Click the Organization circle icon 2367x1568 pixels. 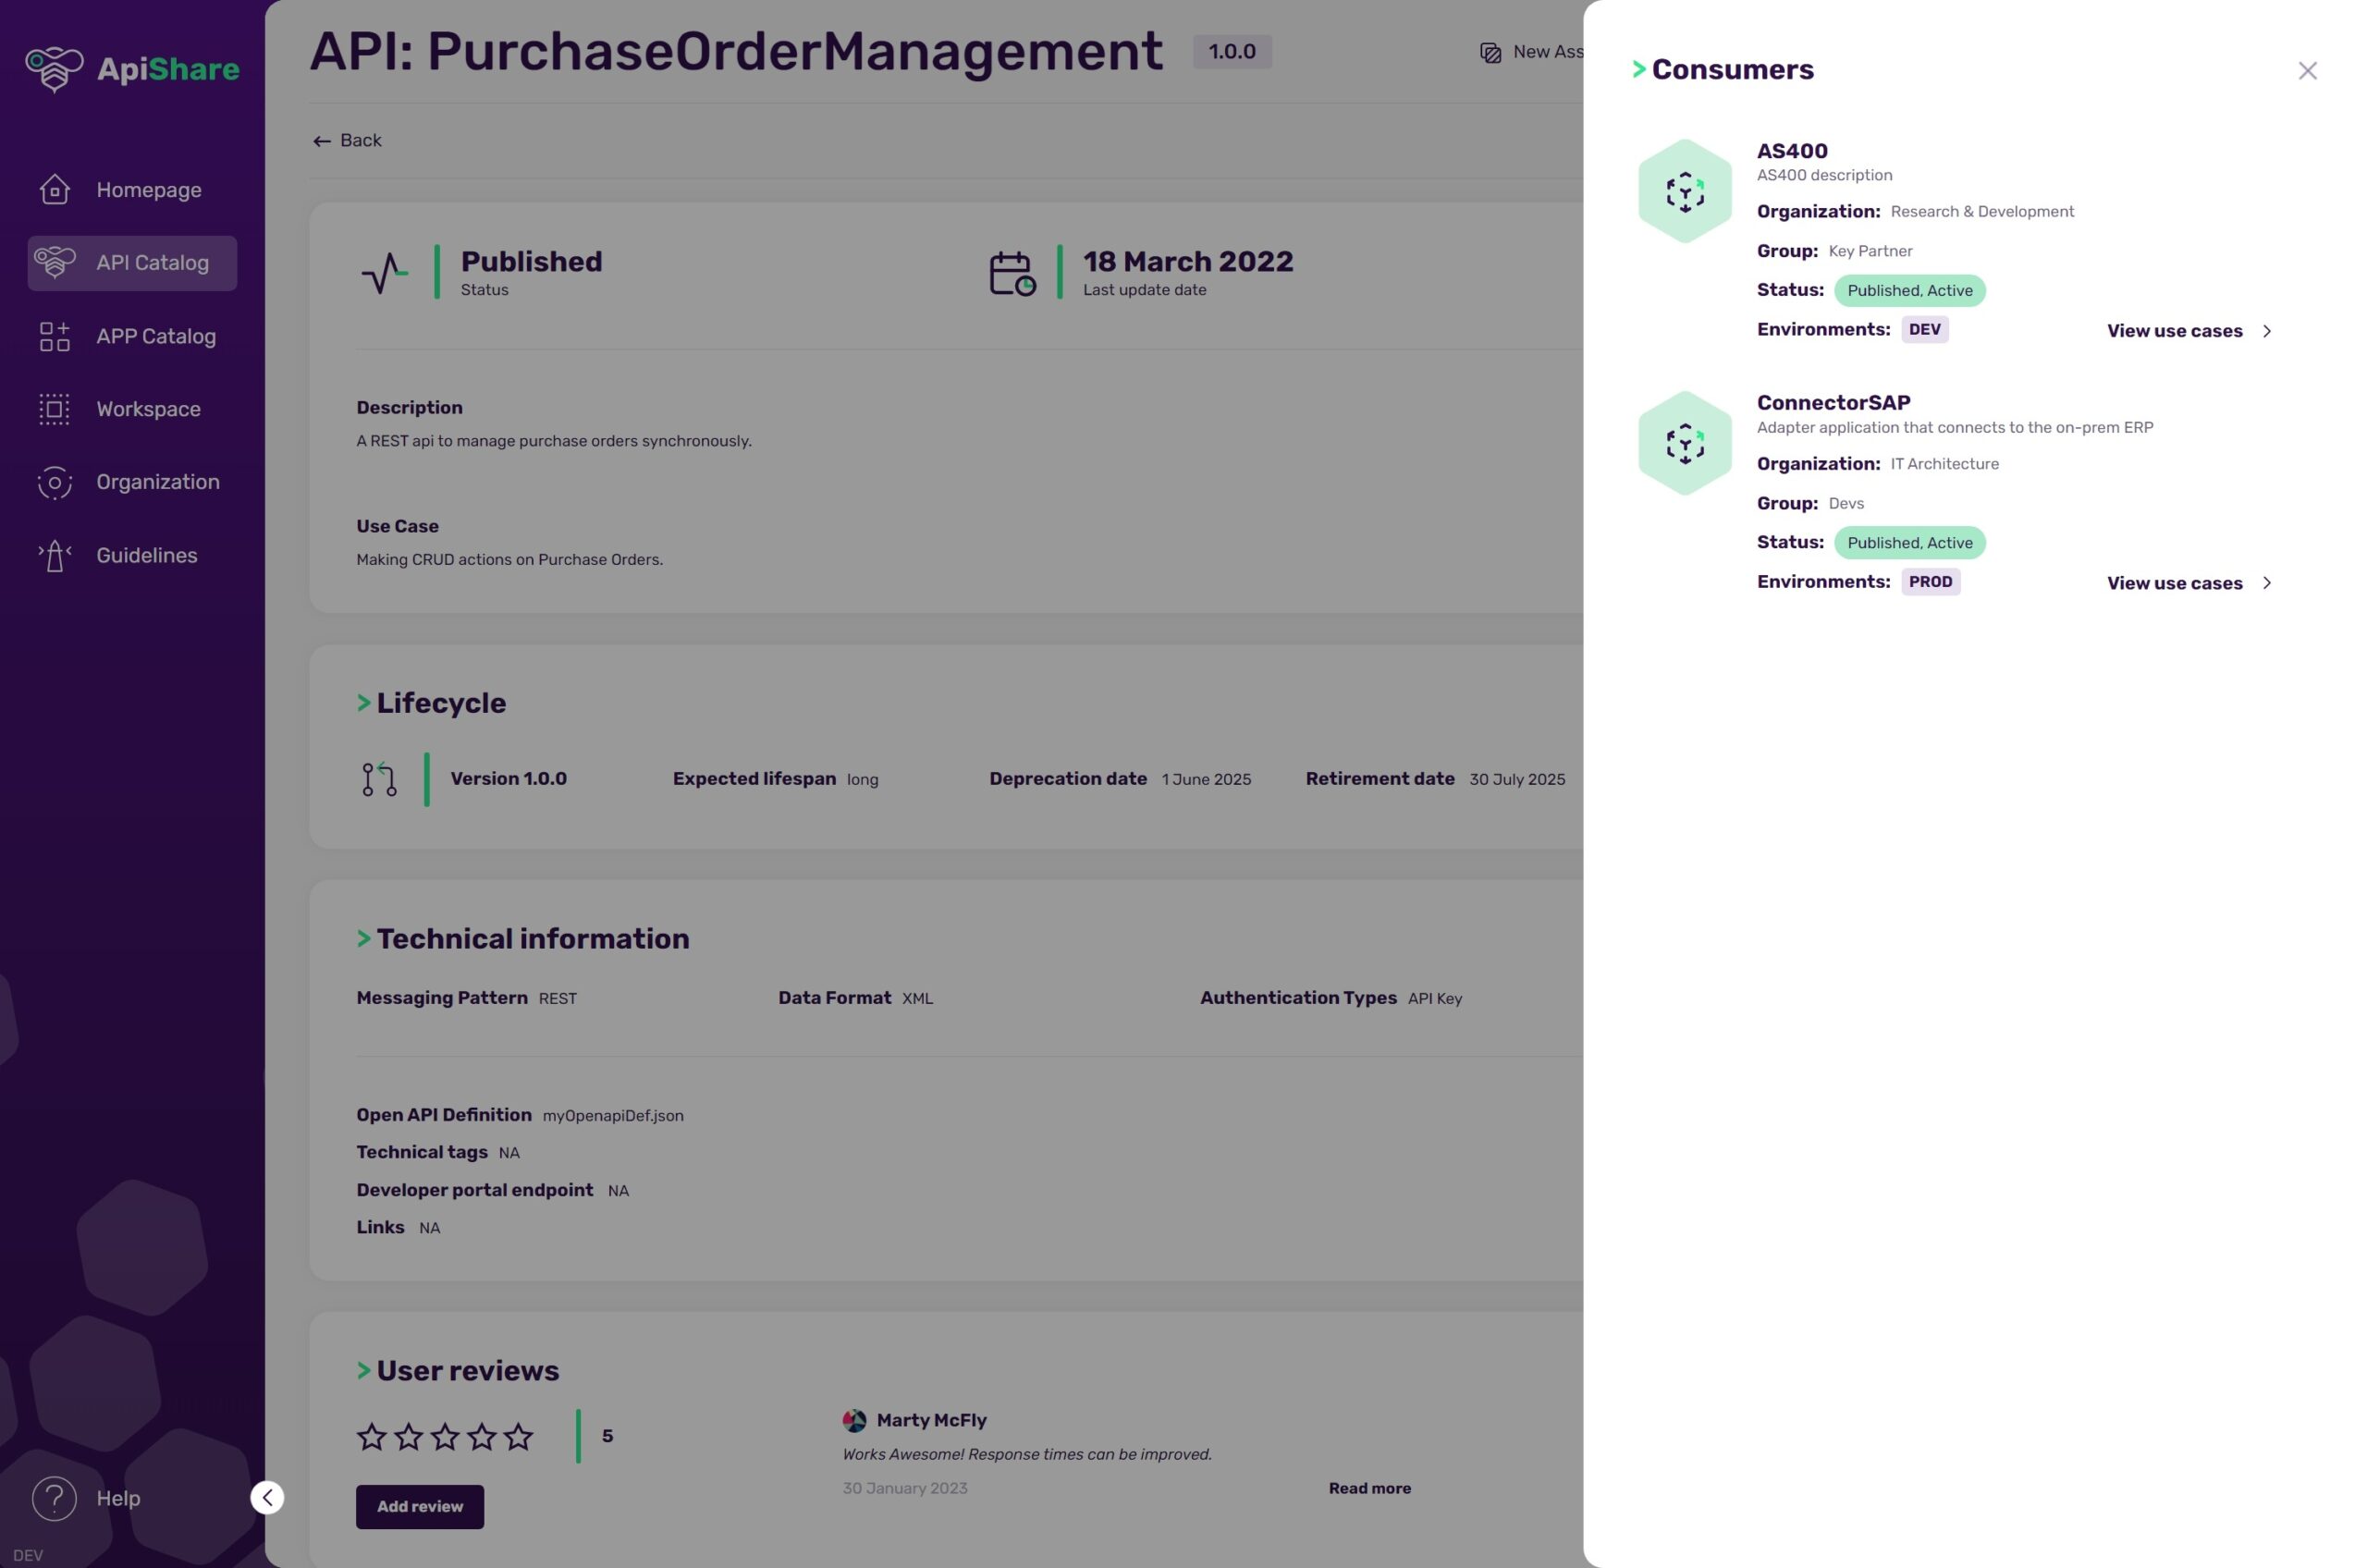tap(54, 482)
